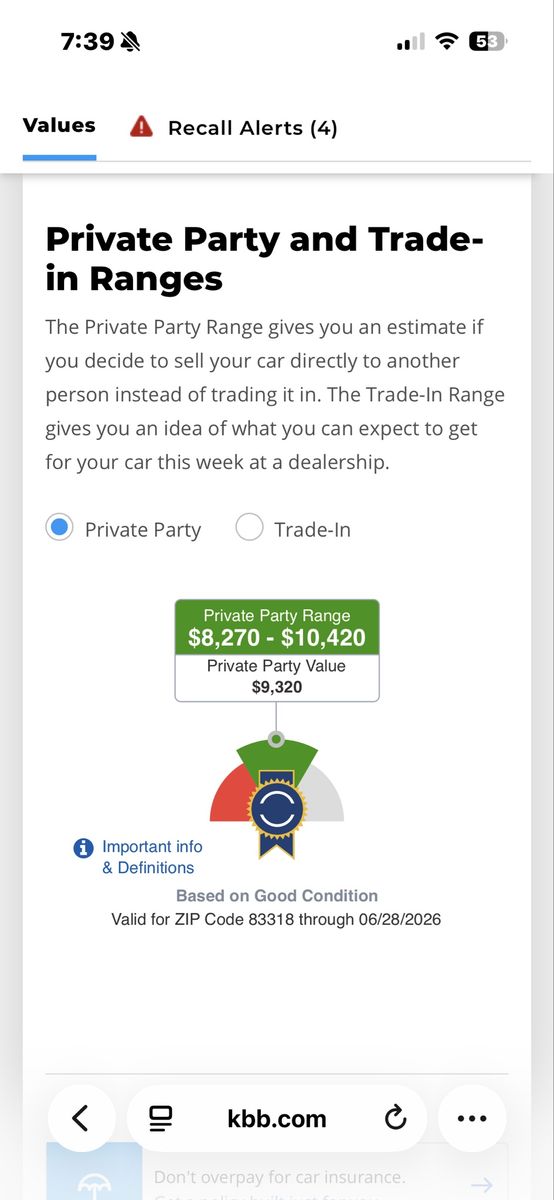Screen dimensions: 554x1200
Task: Tap the blue info circle icon
Action: tap(84, 848)
